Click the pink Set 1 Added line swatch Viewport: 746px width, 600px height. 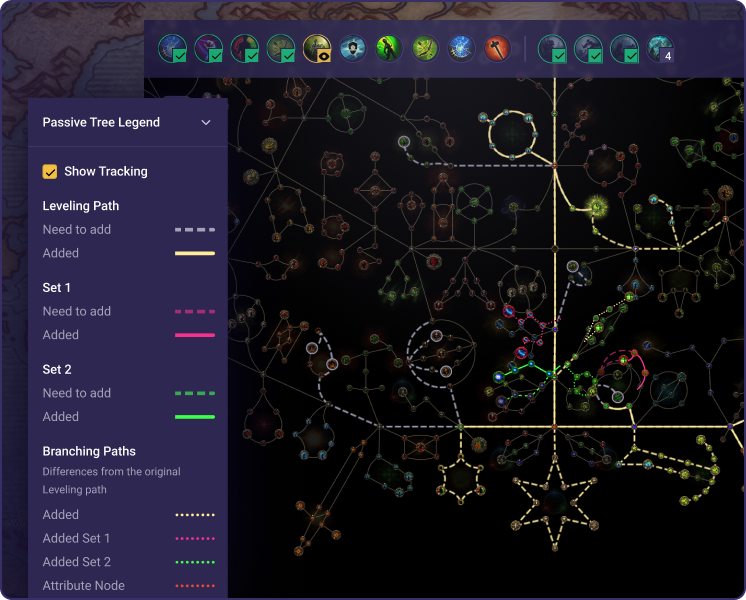pos(195,335)
